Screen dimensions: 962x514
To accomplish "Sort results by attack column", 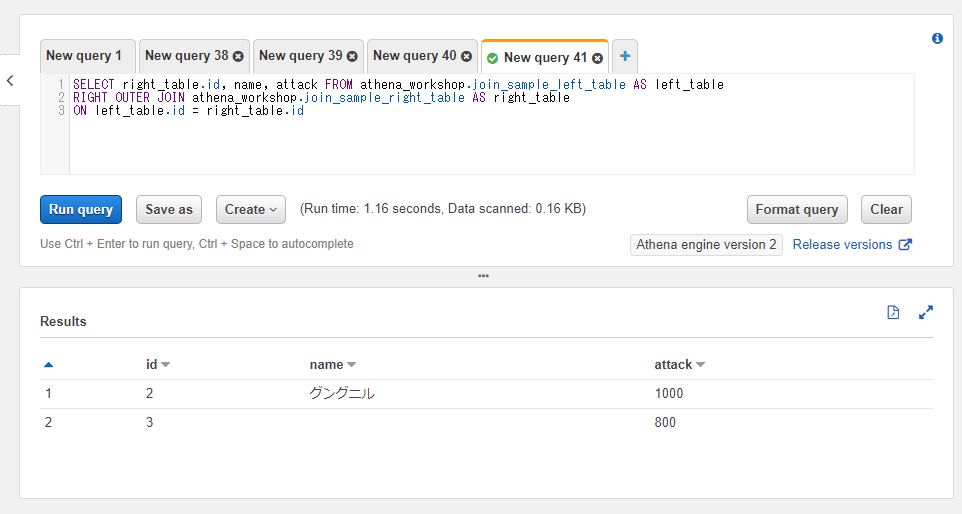I will click(x=679, y=365).
